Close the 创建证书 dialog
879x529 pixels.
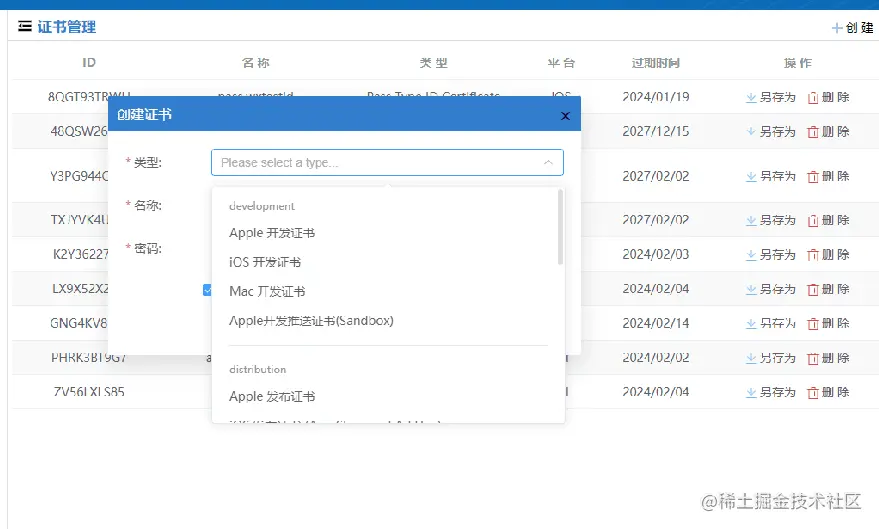pos(565,115)
